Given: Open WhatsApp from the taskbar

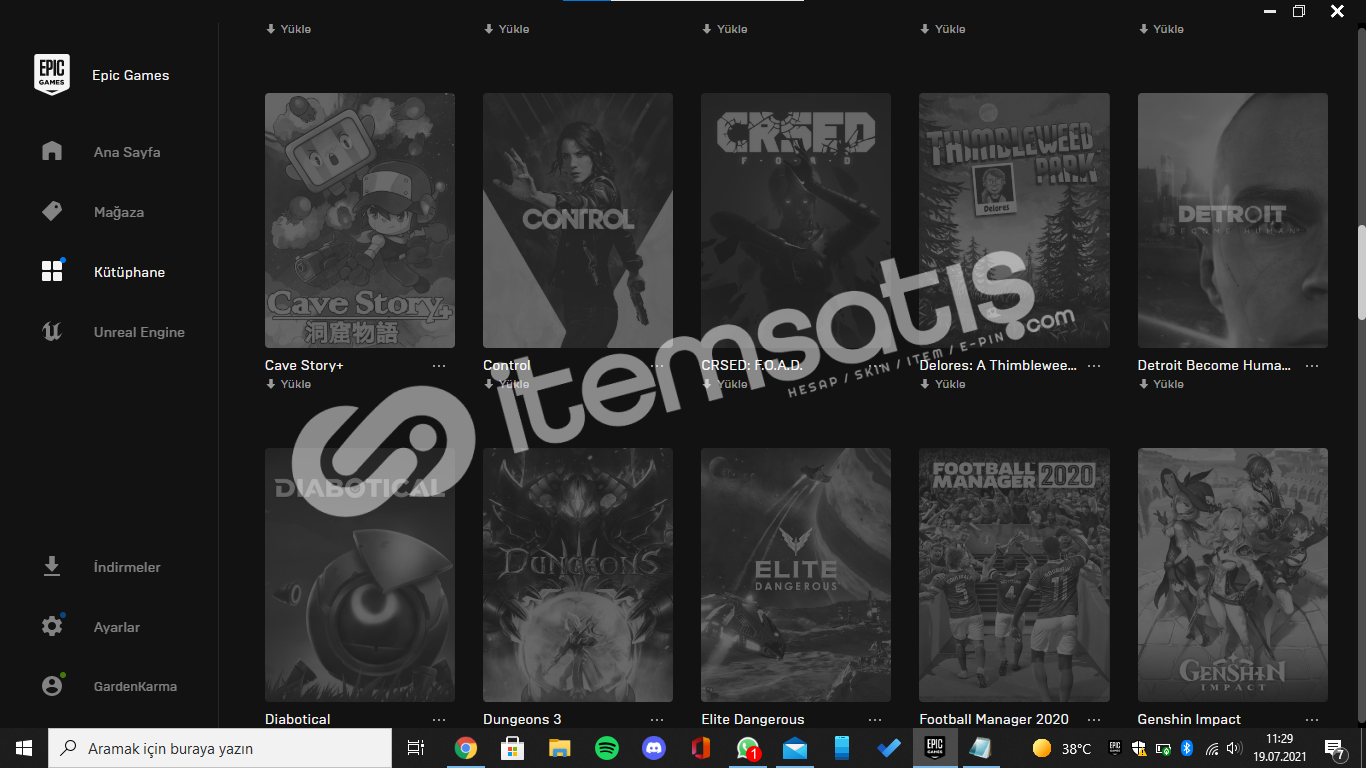Looking at the screenshot, I should click(748, 748).
